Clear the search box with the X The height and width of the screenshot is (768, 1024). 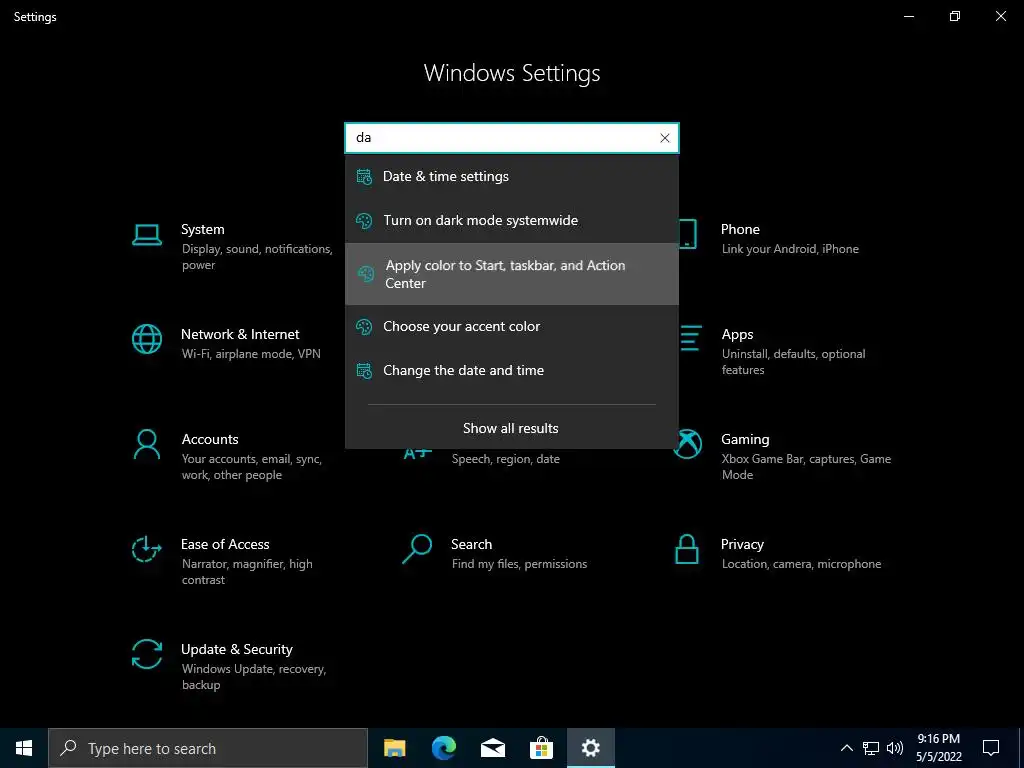point(664,138)
